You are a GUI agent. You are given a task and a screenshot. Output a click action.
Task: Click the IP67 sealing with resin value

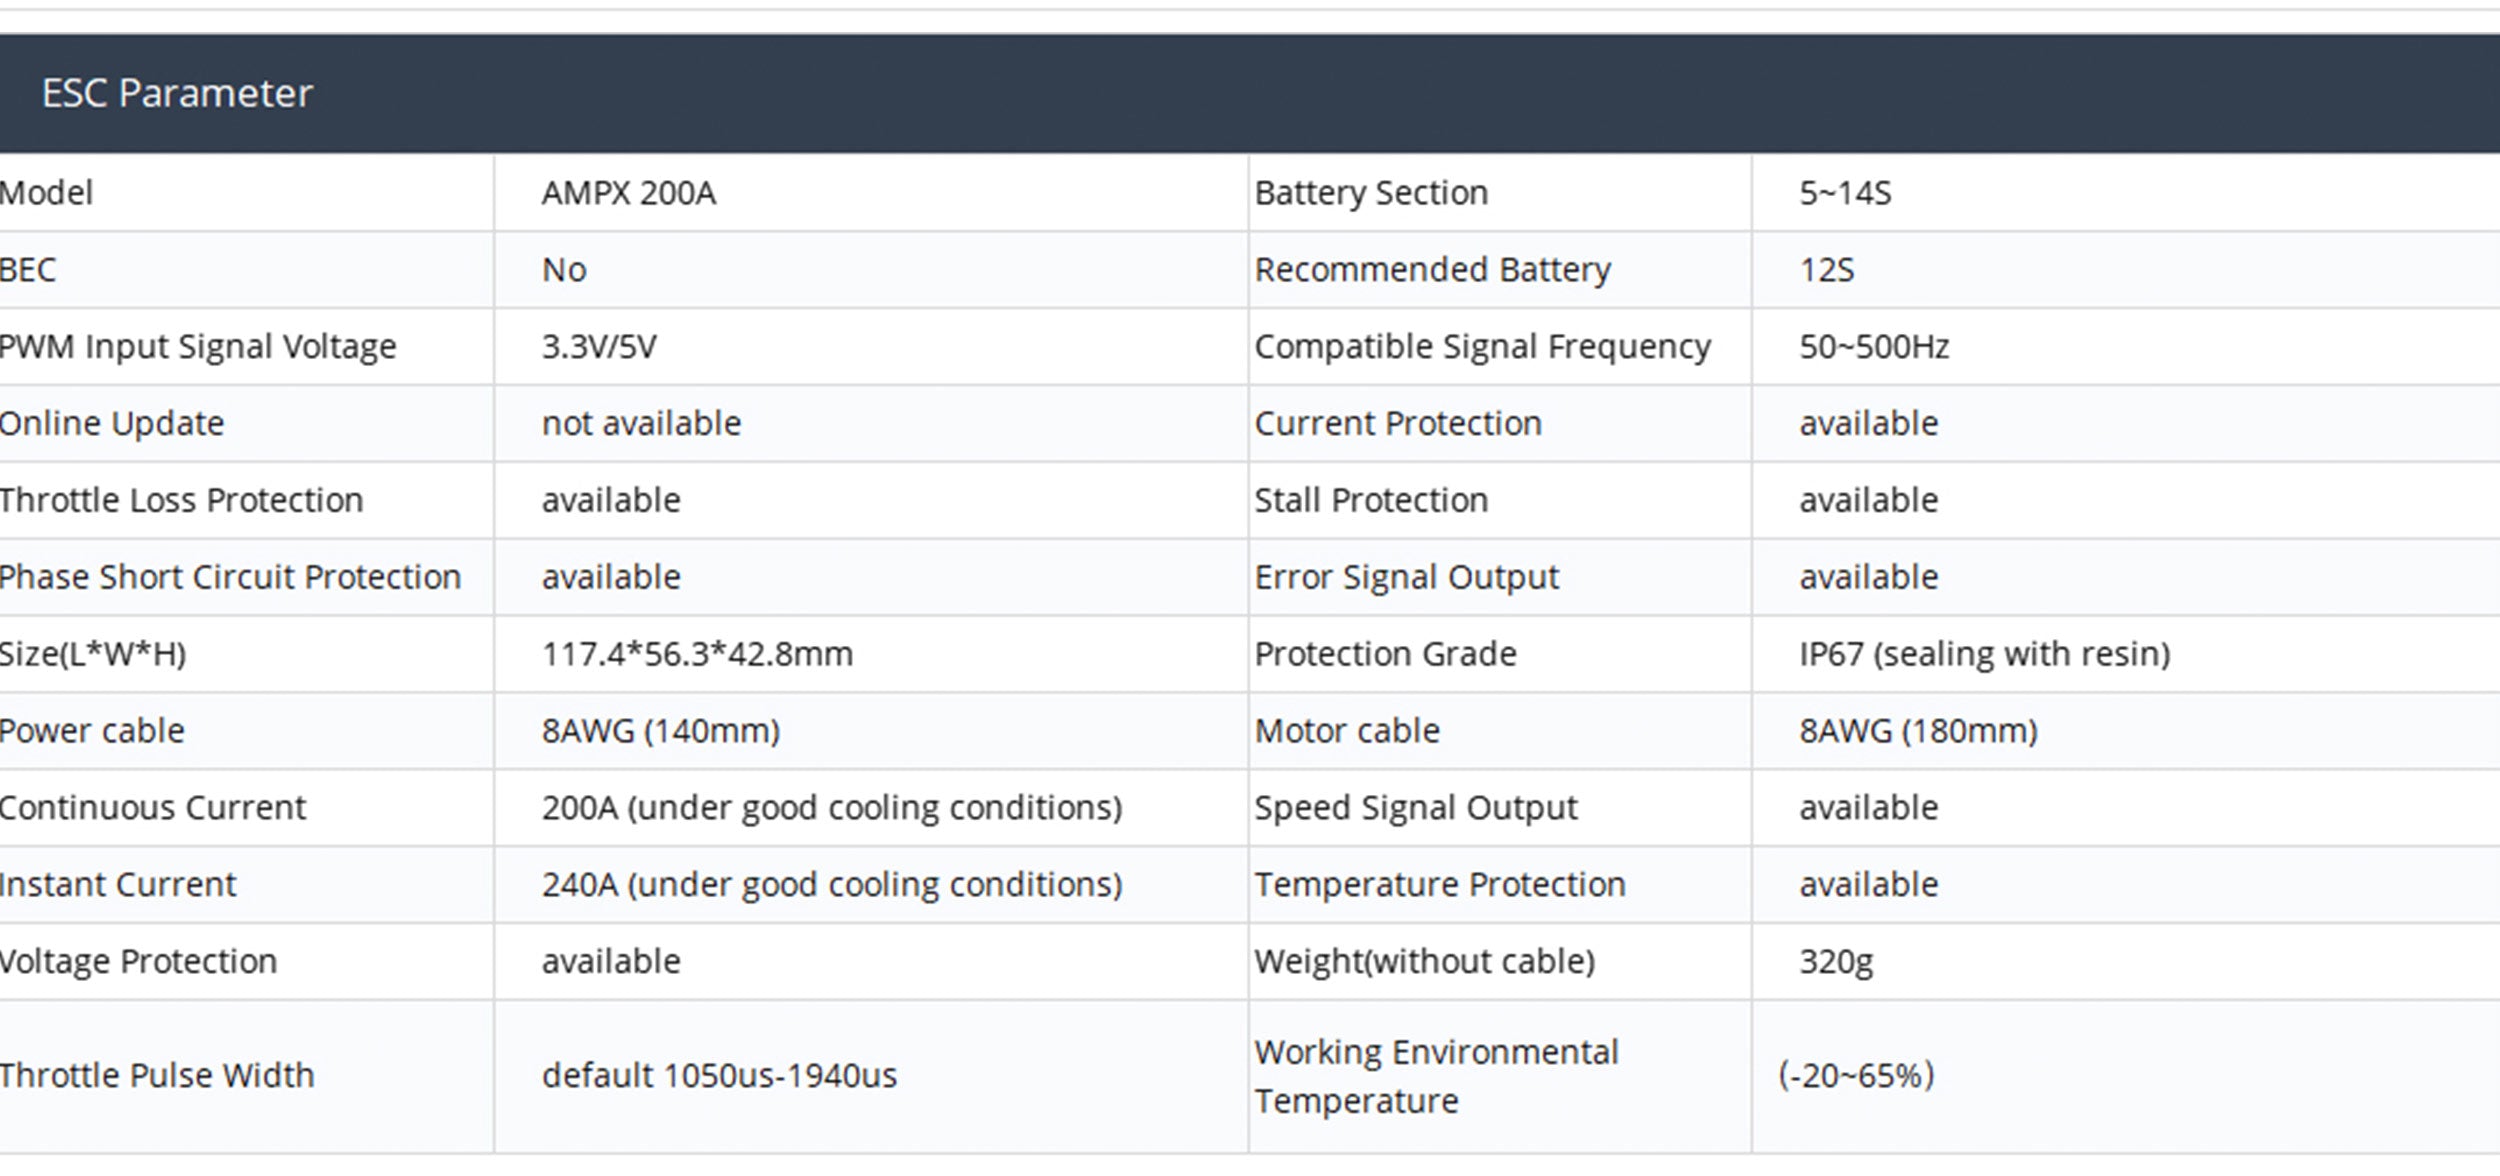1984,654
